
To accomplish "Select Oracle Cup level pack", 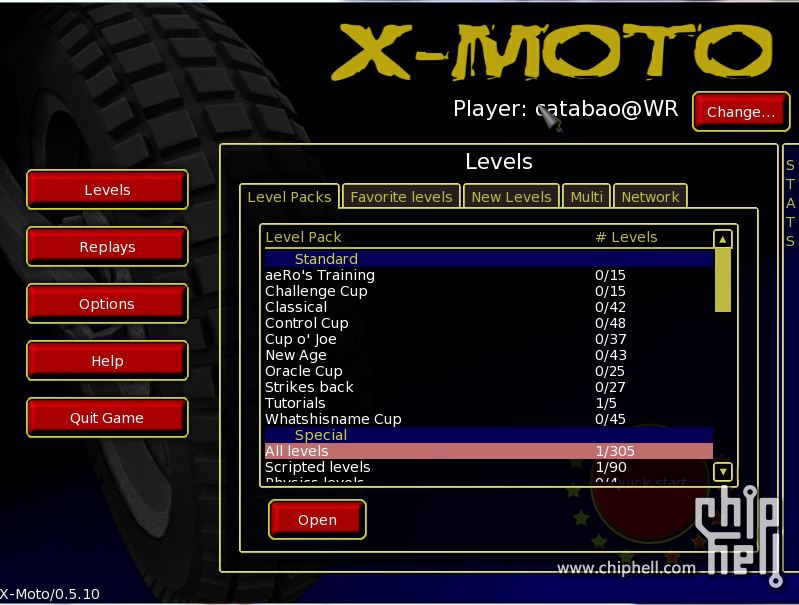I will click(488, 371).
